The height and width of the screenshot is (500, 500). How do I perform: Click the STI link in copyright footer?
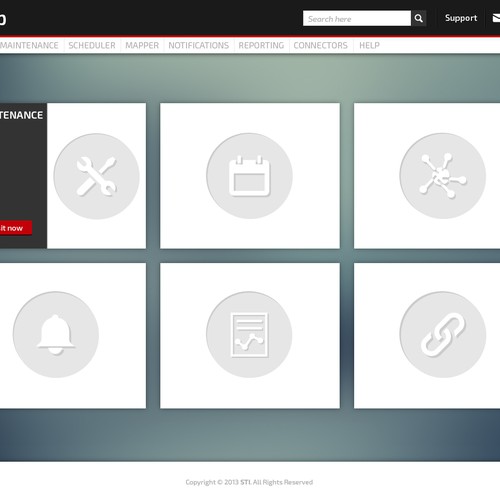245,482
